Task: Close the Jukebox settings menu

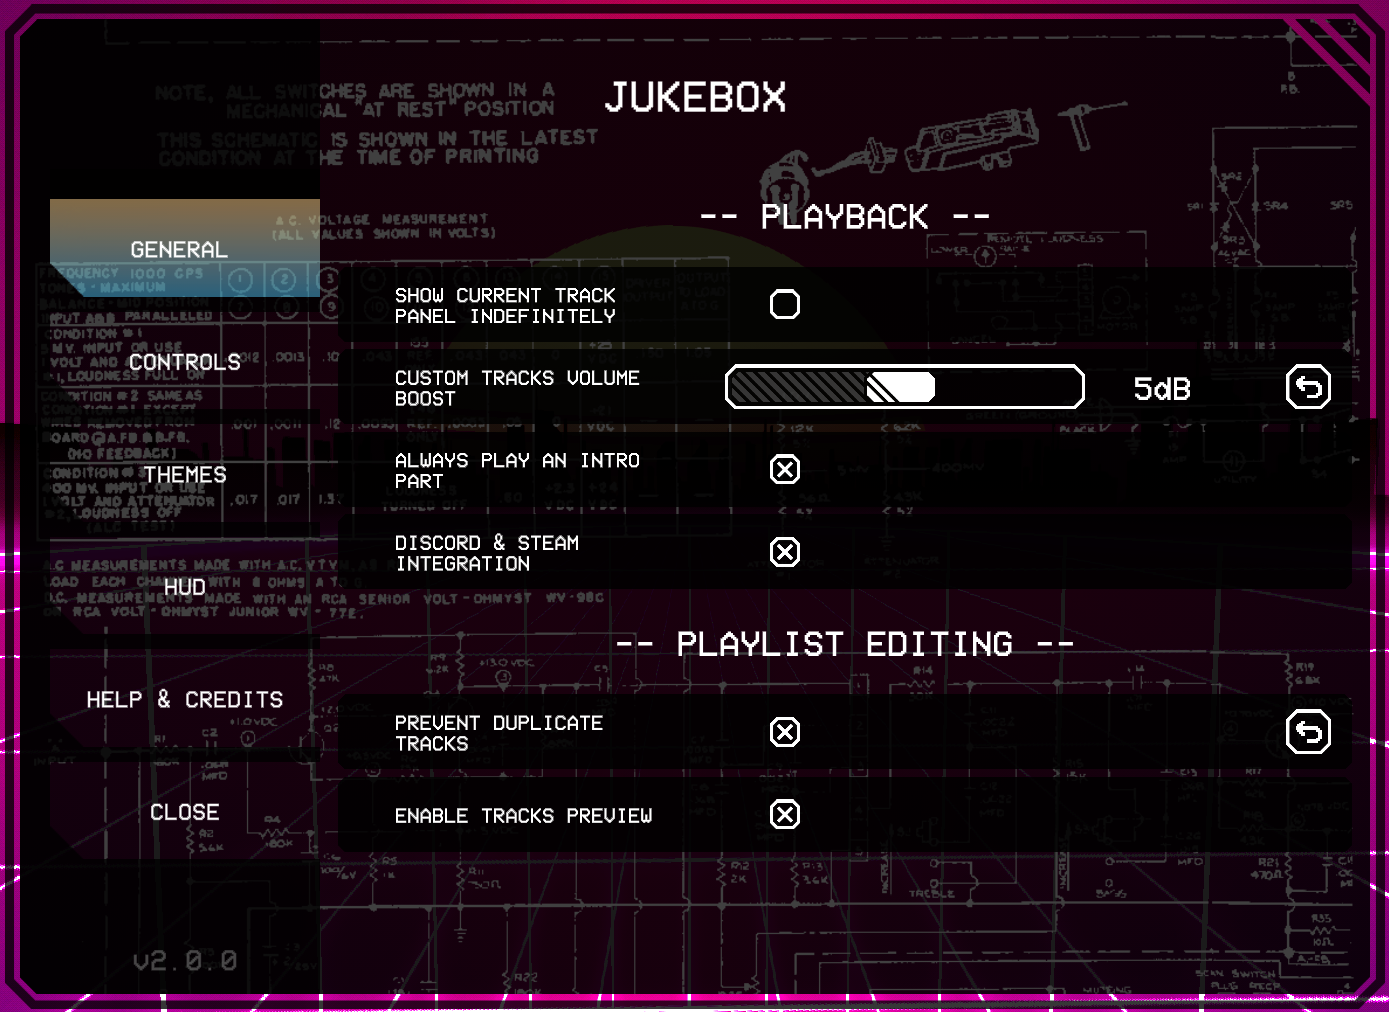Action: pos(184,812)
